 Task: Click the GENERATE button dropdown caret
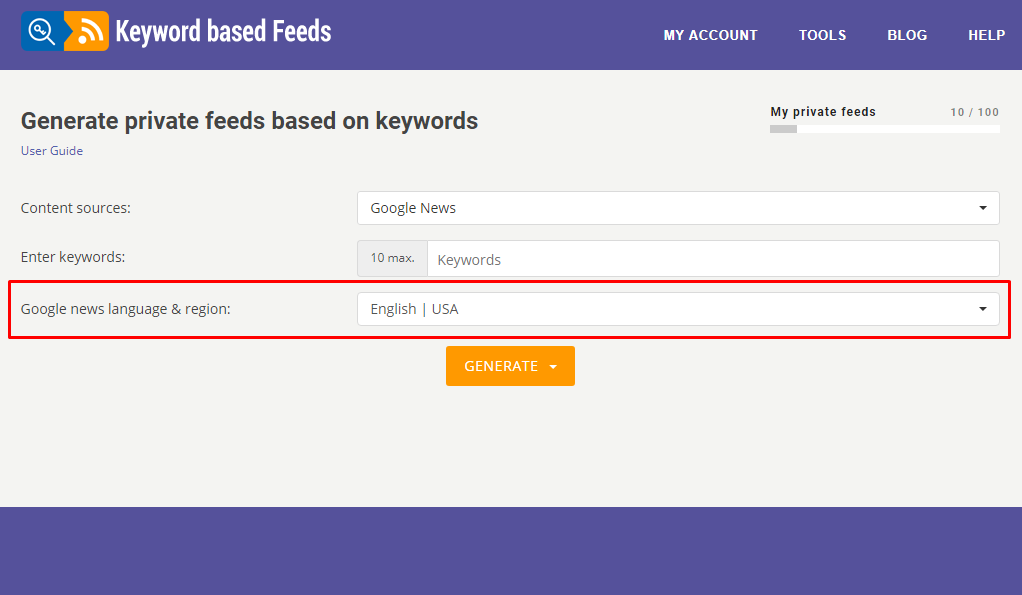553,367
